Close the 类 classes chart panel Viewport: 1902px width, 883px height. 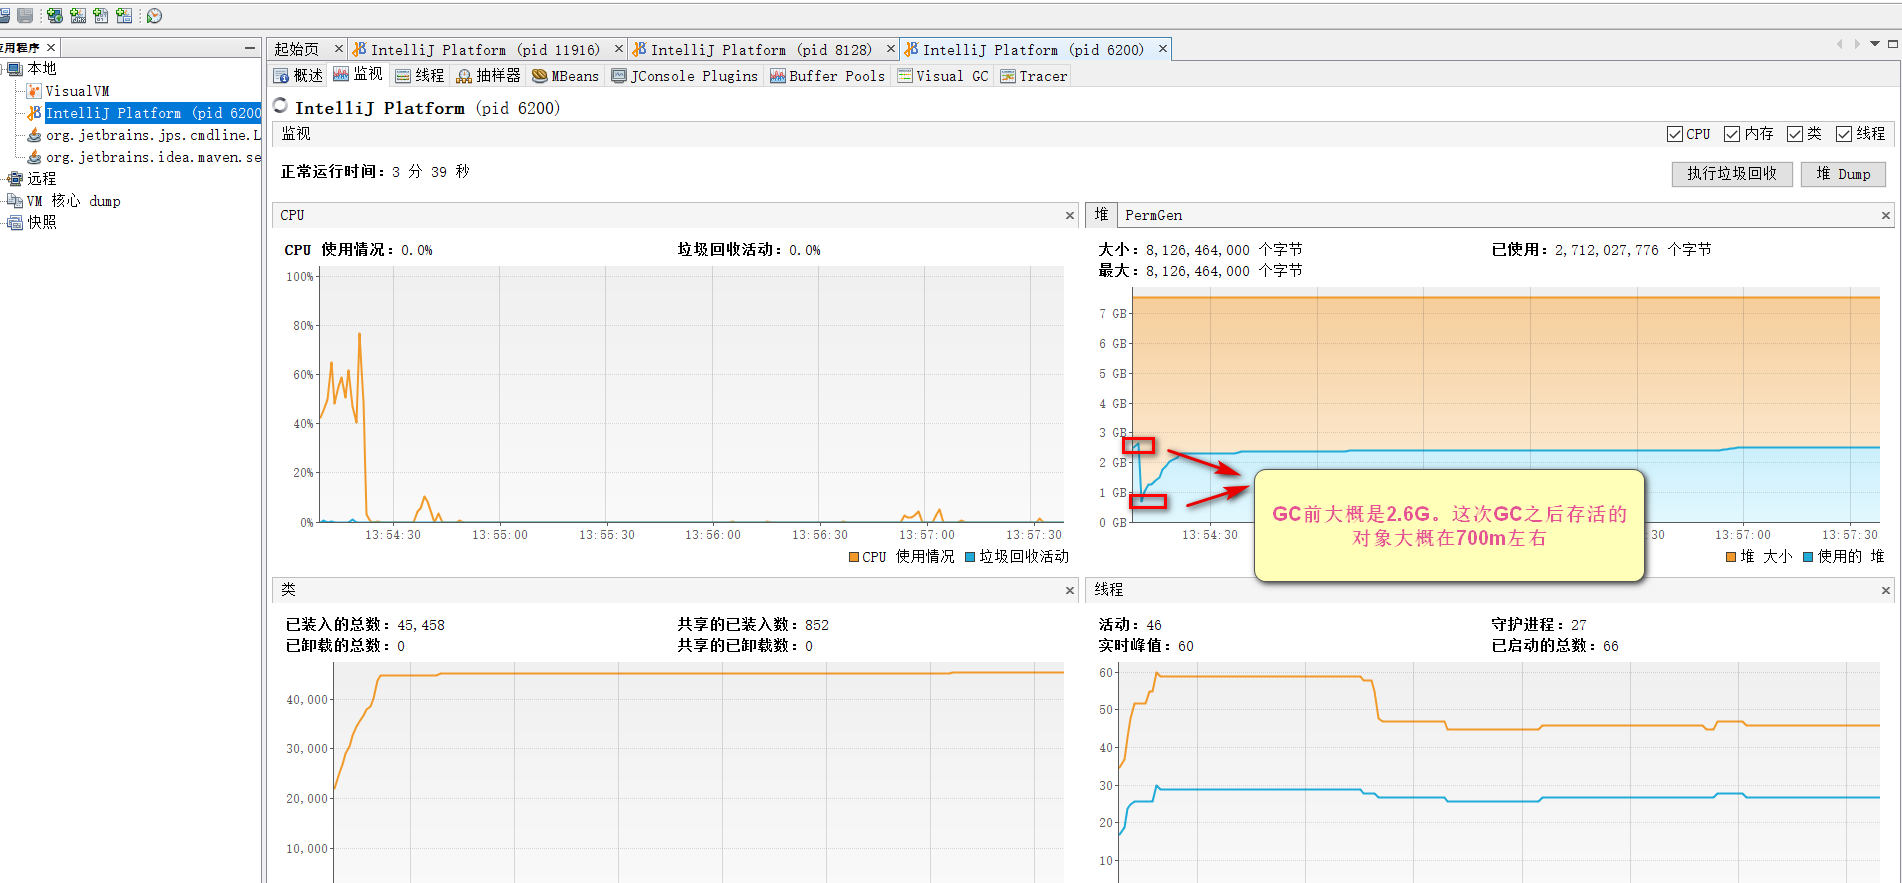pyautogui.click(x=1070, y=591)
